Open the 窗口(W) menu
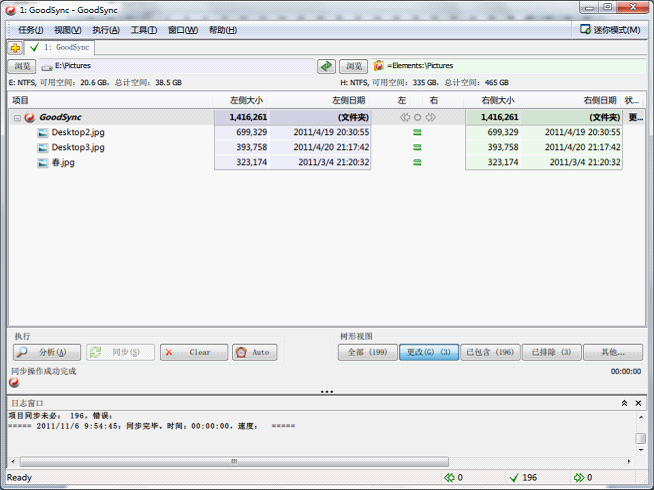The image size is (654, 490). coord(183,30)
